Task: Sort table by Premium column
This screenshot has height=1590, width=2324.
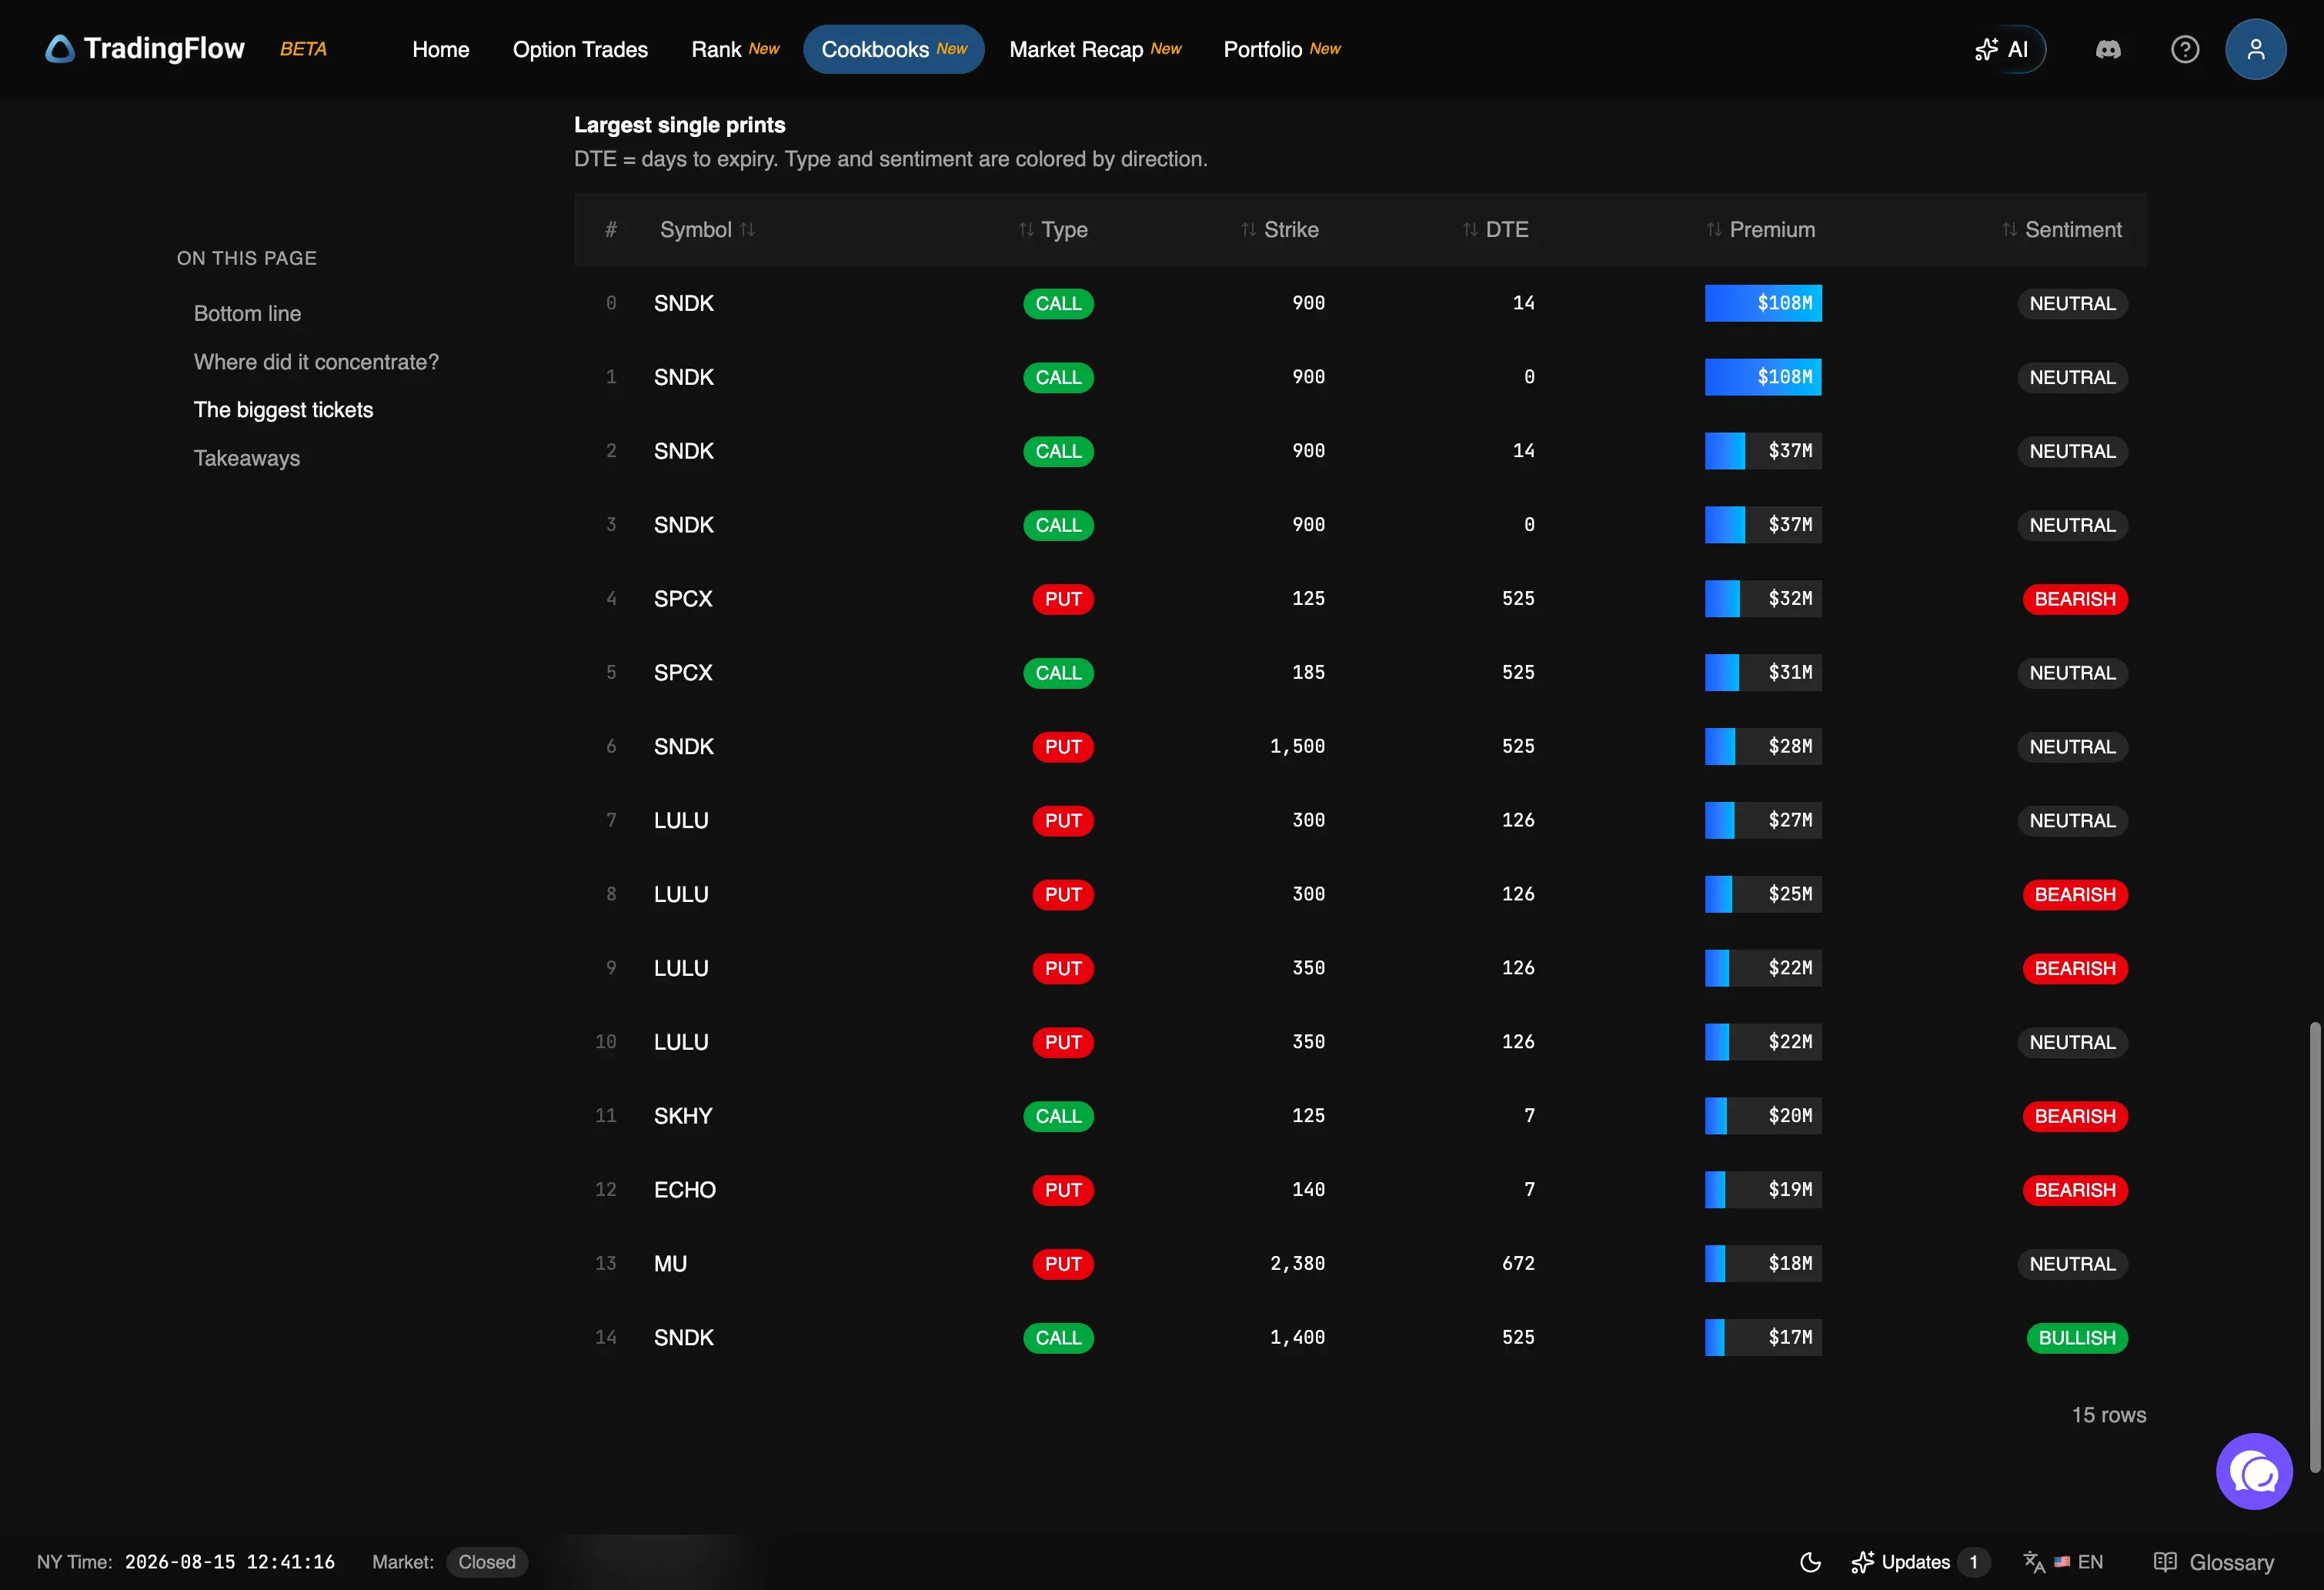Action: tap(1760, 230)
